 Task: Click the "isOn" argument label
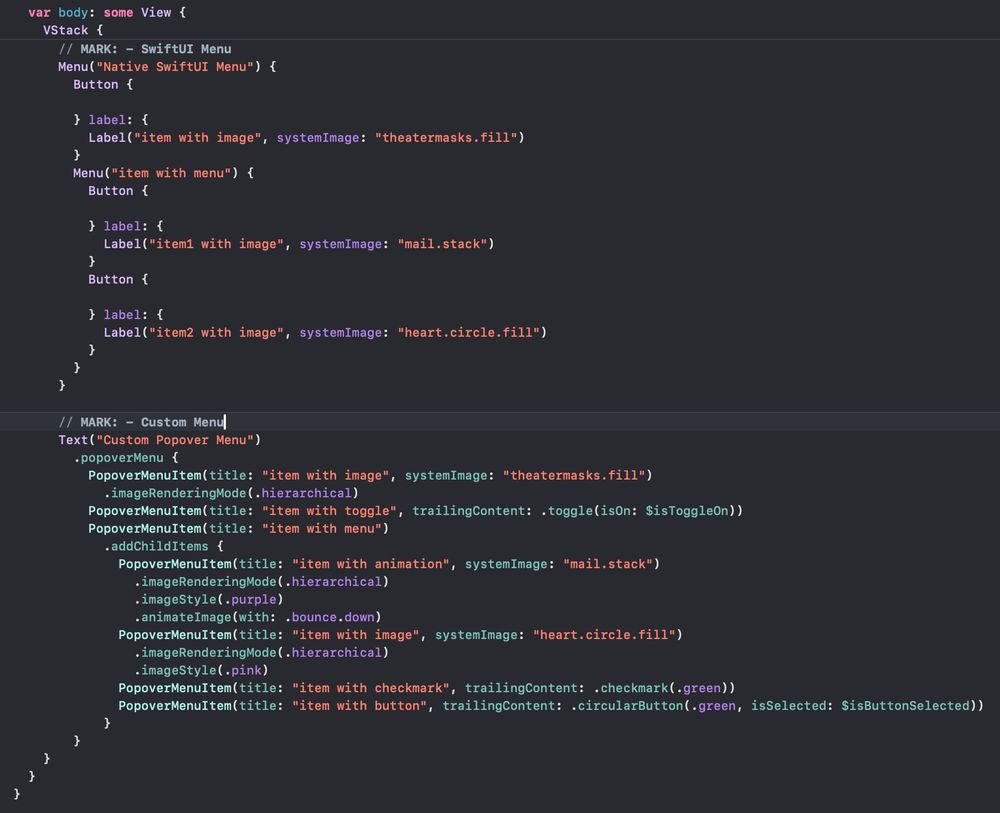[615, 511]
